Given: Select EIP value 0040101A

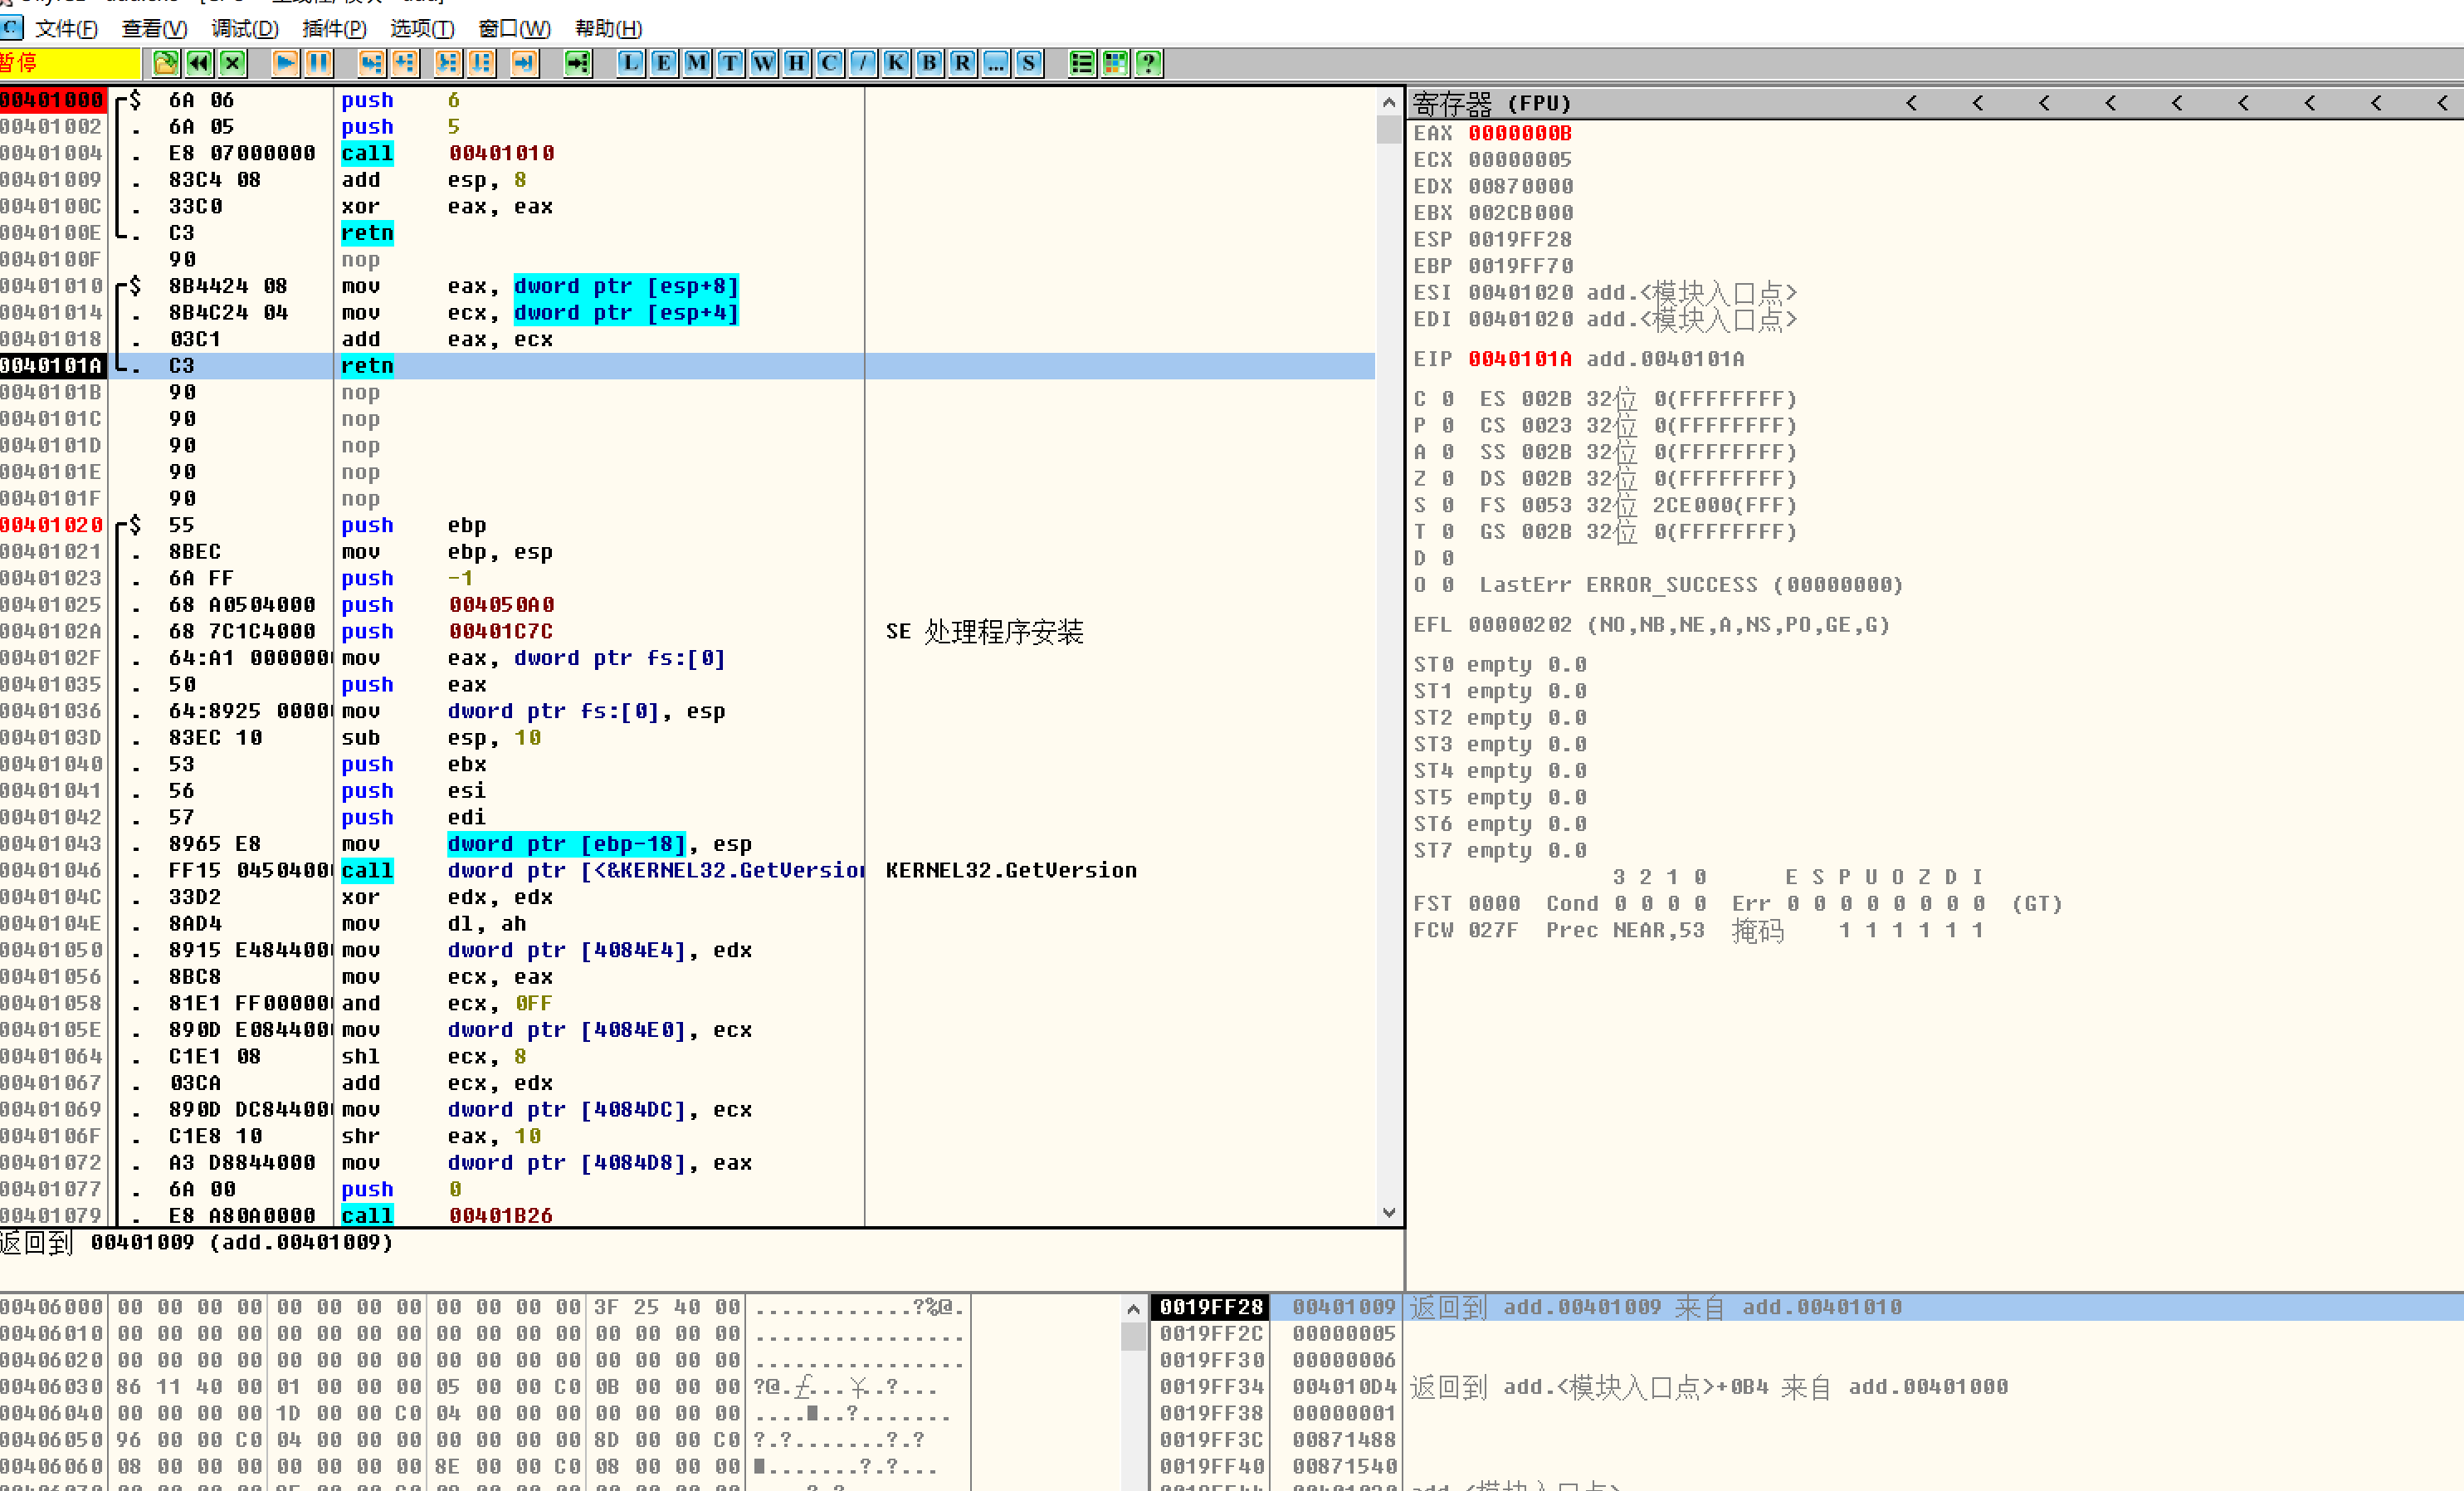Looking at the screenshot, I should (x=1520, y=359).
